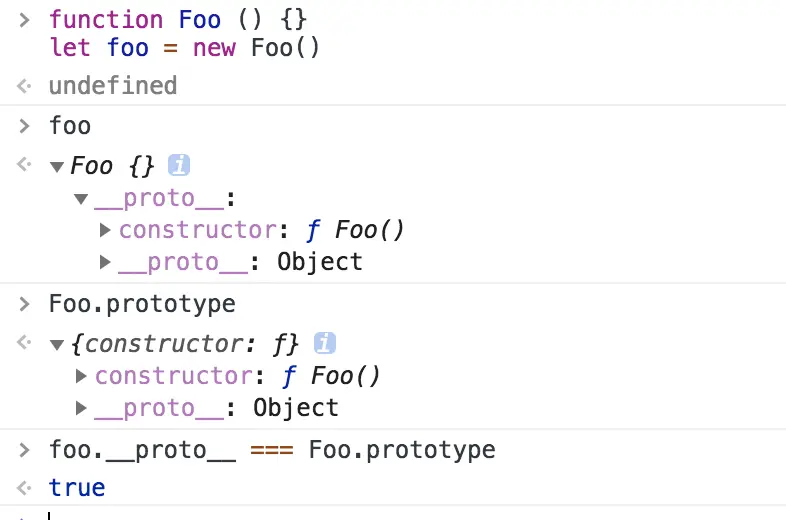Collapse the expanded __proto__ under Foo {}
This screenshot has height=520, width=786.
click(81, 199)
